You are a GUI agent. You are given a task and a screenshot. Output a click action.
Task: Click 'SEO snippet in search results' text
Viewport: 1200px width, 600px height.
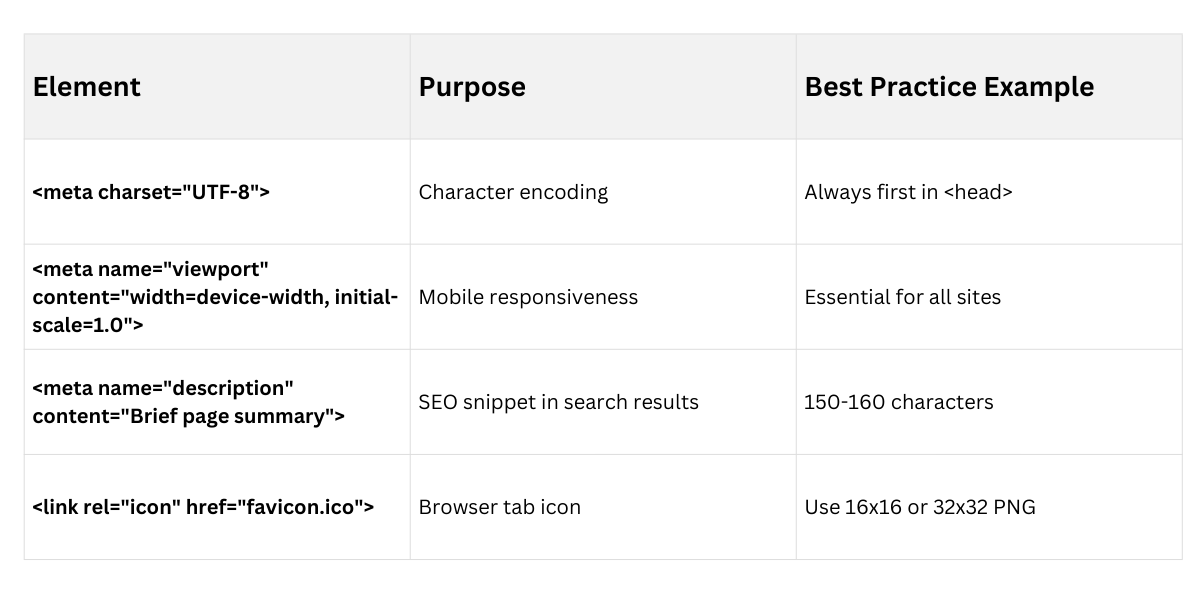click(x=558, y=402)
